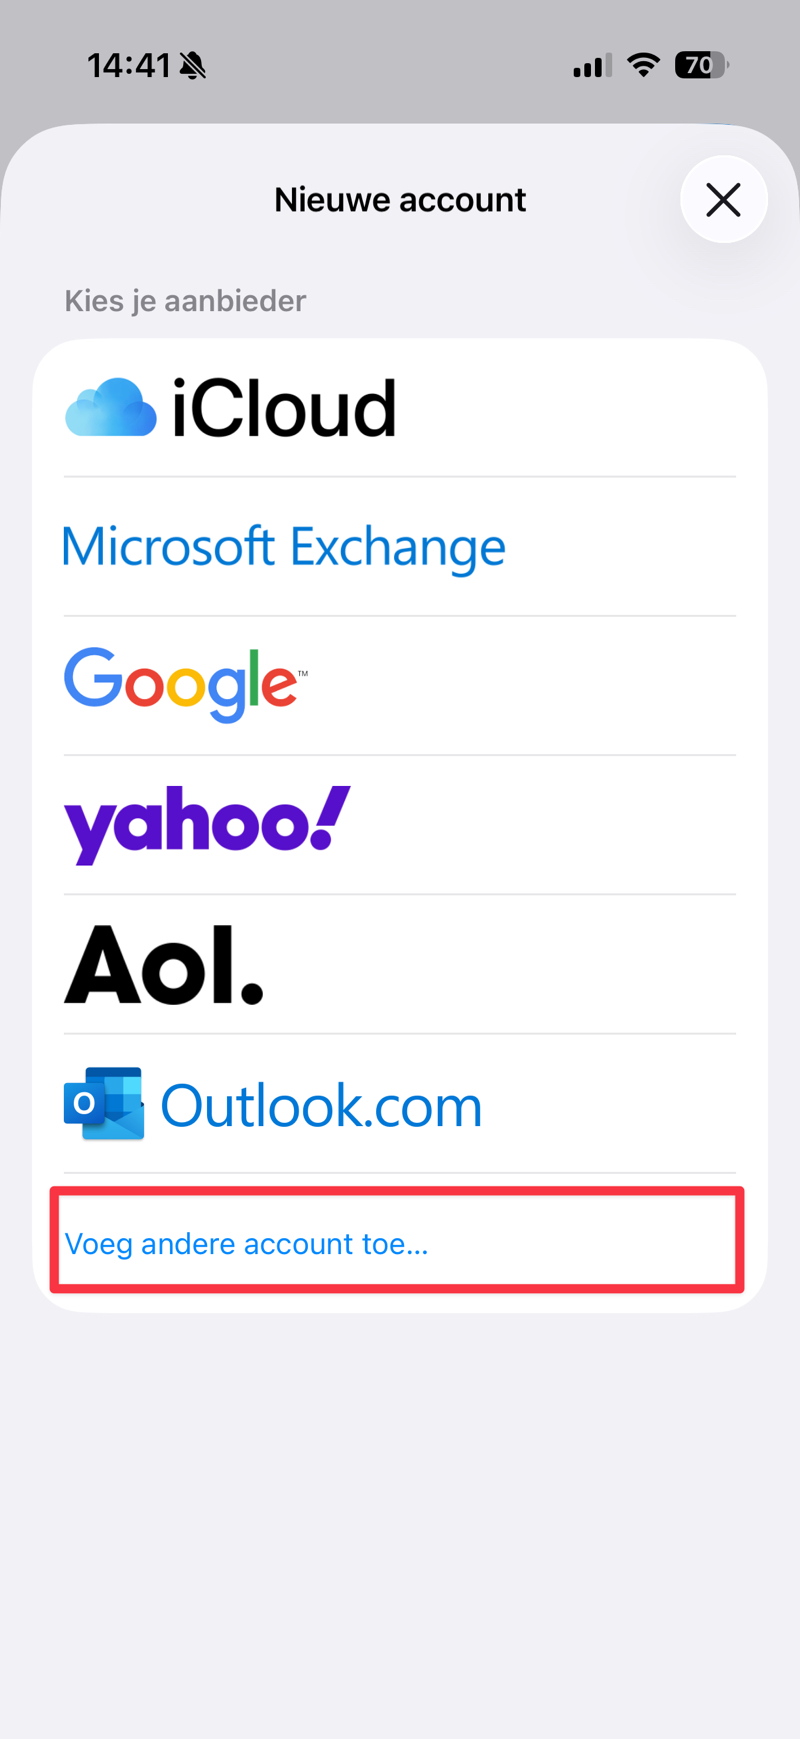Tap the silent mode bell icon
The height and width of the screenshot is (1739, 800).
pos(193,66)
